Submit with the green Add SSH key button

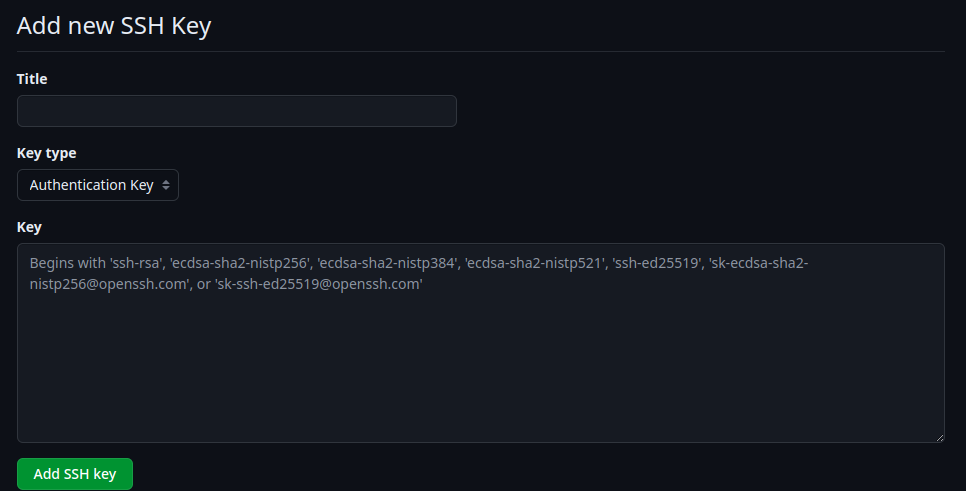click(x=75, y=474)
